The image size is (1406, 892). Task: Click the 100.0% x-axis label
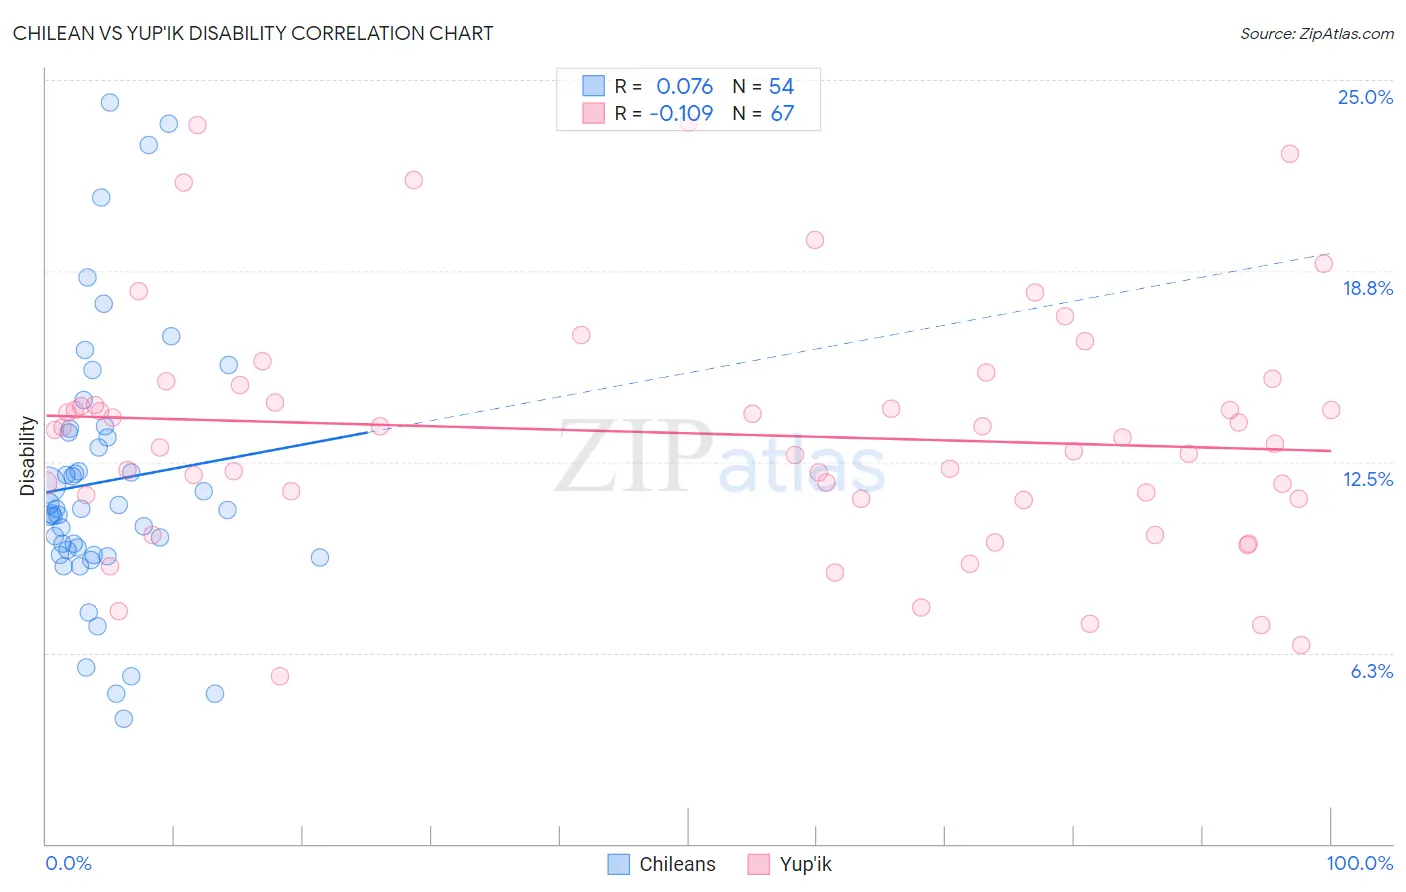pos(1360,863)
